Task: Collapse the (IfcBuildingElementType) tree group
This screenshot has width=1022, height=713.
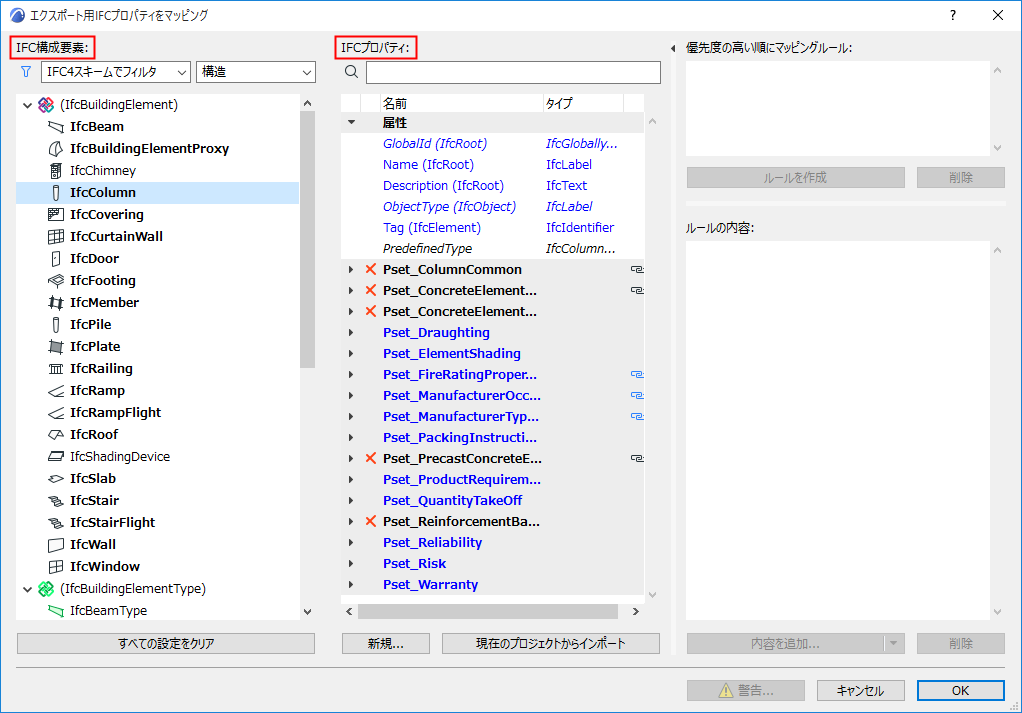Action: (x=27, y=589)
